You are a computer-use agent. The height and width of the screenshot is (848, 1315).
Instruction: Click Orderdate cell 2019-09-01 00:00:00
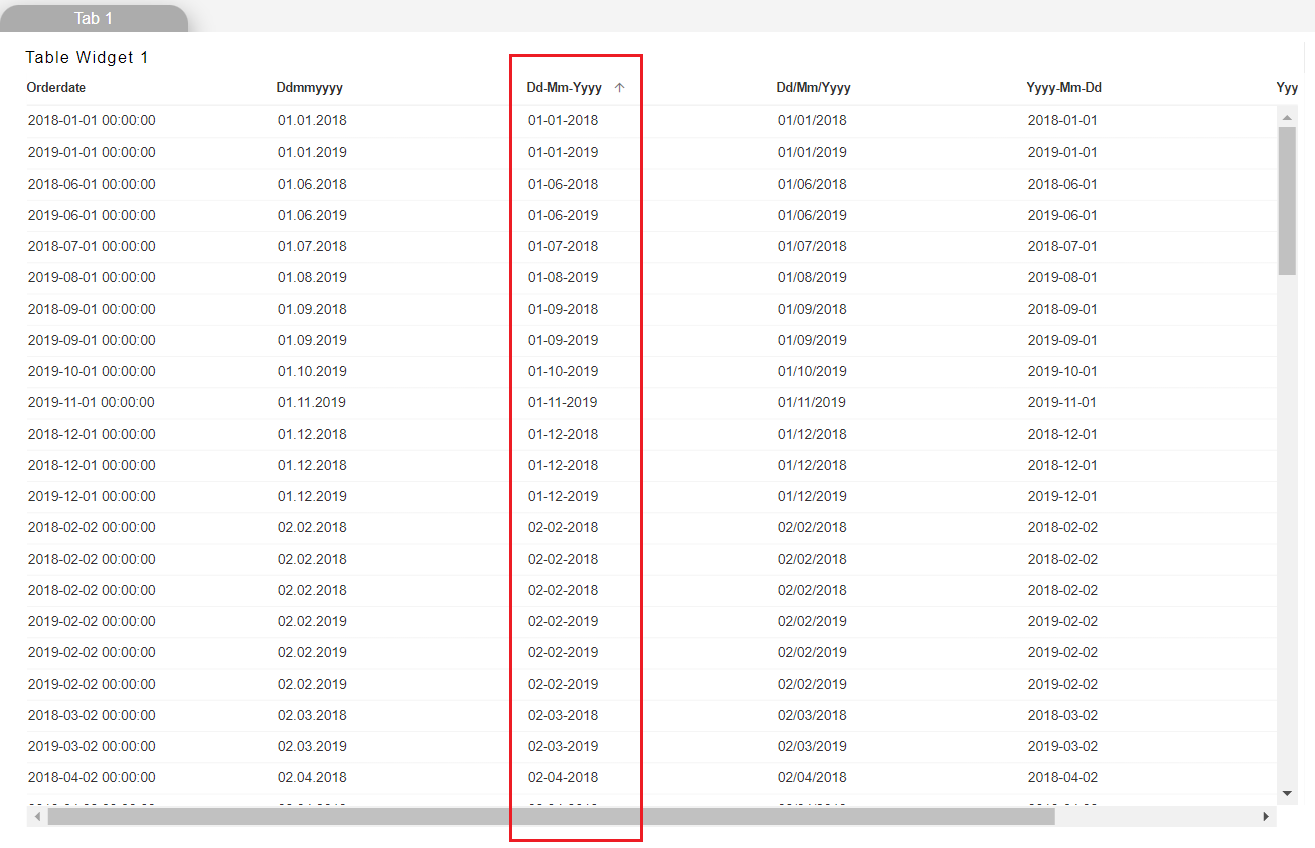[x=91, y=341]
